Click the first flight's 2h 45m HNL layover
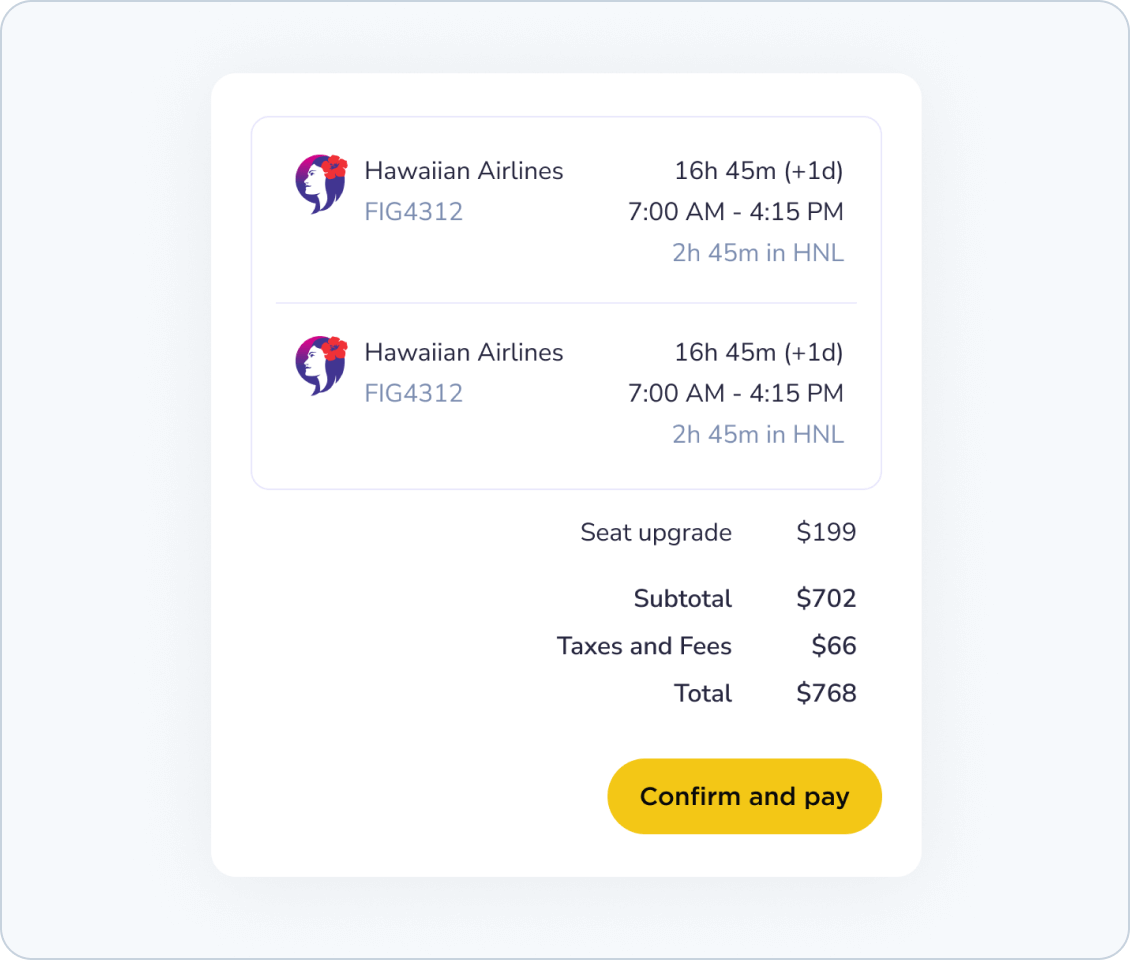Image resolution: width=1130 pixels, height=960 pixels. pos(757,253)
